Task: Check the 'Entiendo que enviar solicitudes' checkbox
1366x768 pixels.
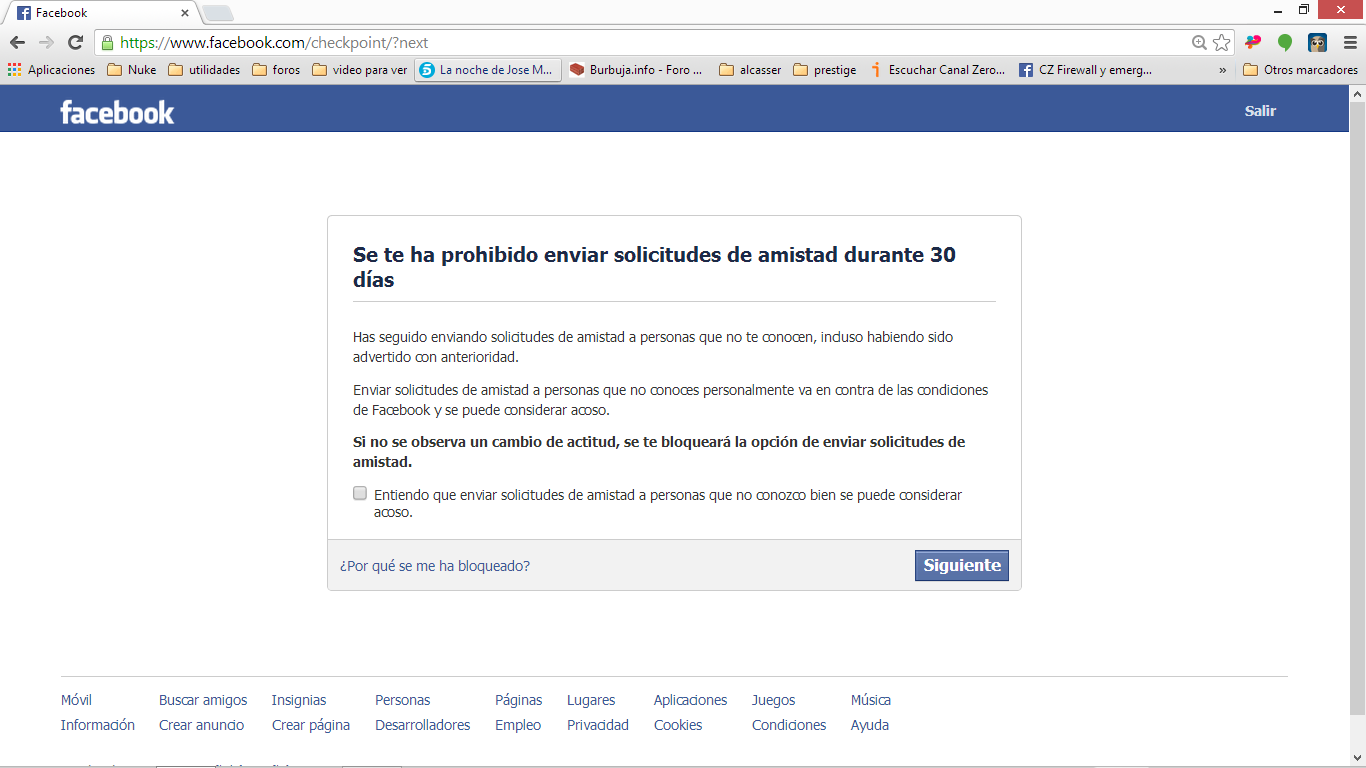Action: (360, 493)
